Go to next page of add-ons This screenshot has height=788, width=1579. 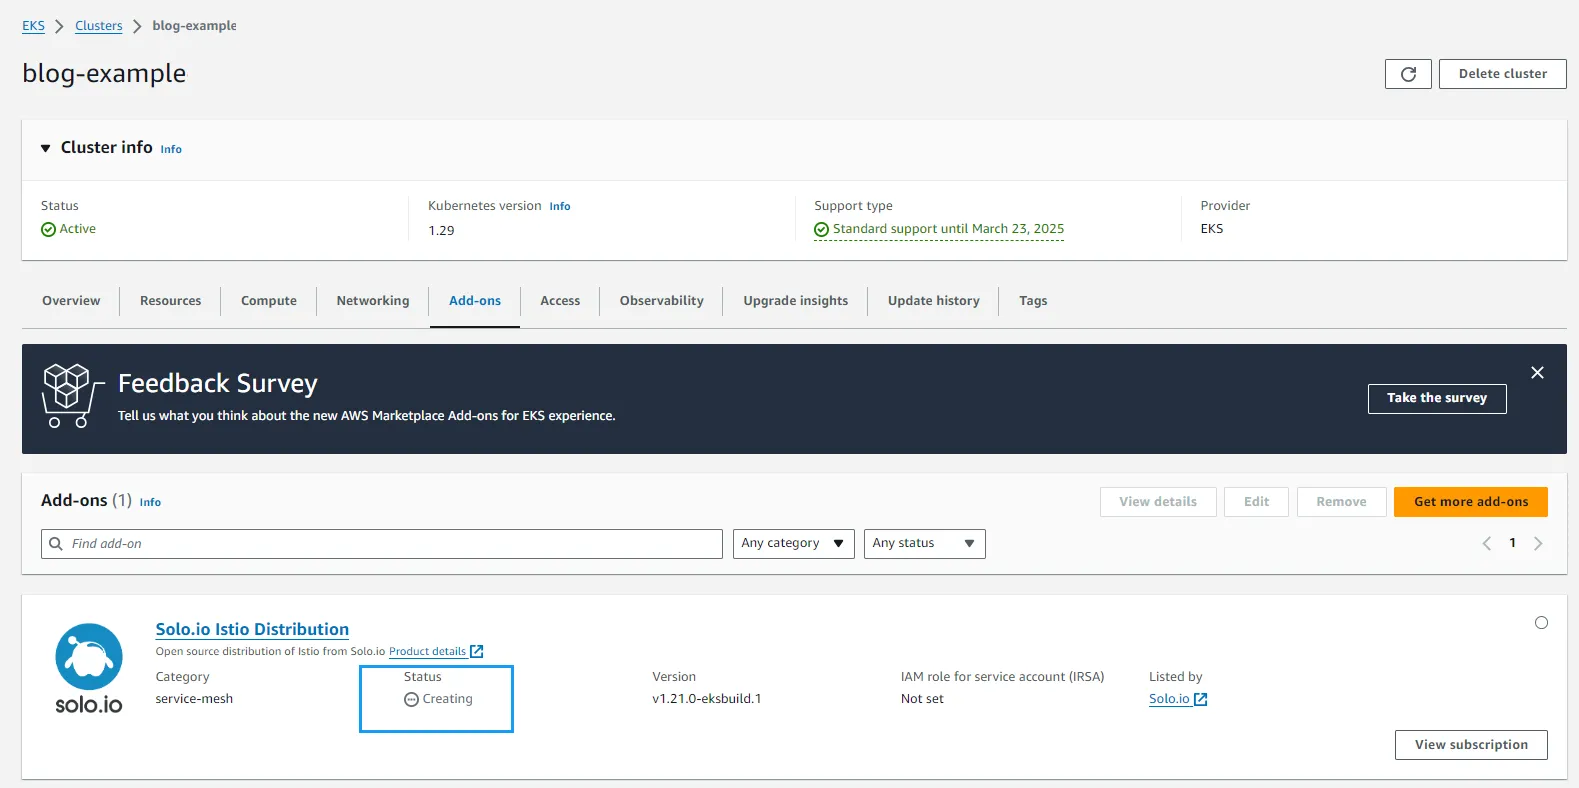coord(1538,544)
